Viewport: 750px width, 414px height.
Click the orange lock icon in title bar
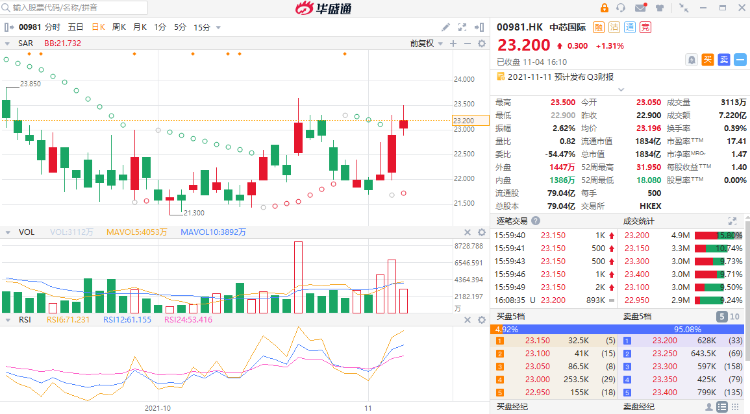pos(604,8)
